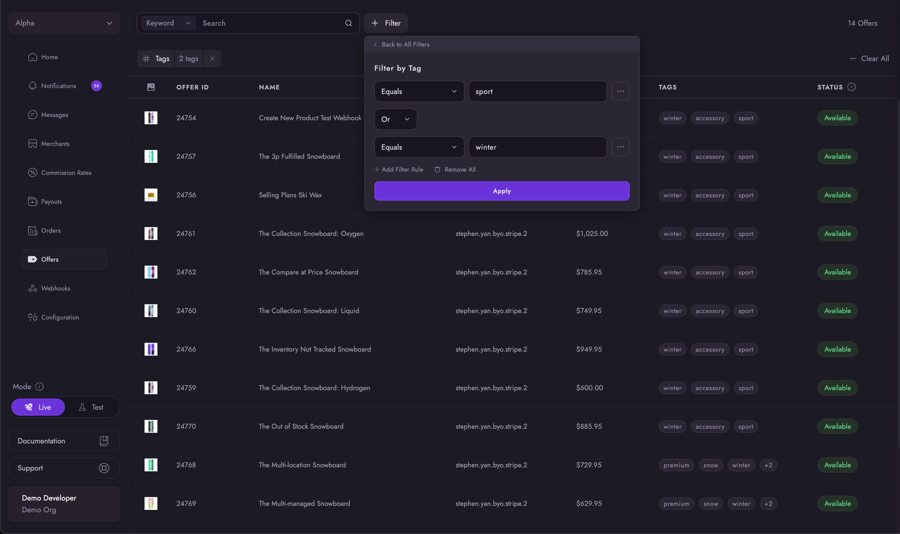
Task: Click the Status info icon
Action: [x=851, y=87]
